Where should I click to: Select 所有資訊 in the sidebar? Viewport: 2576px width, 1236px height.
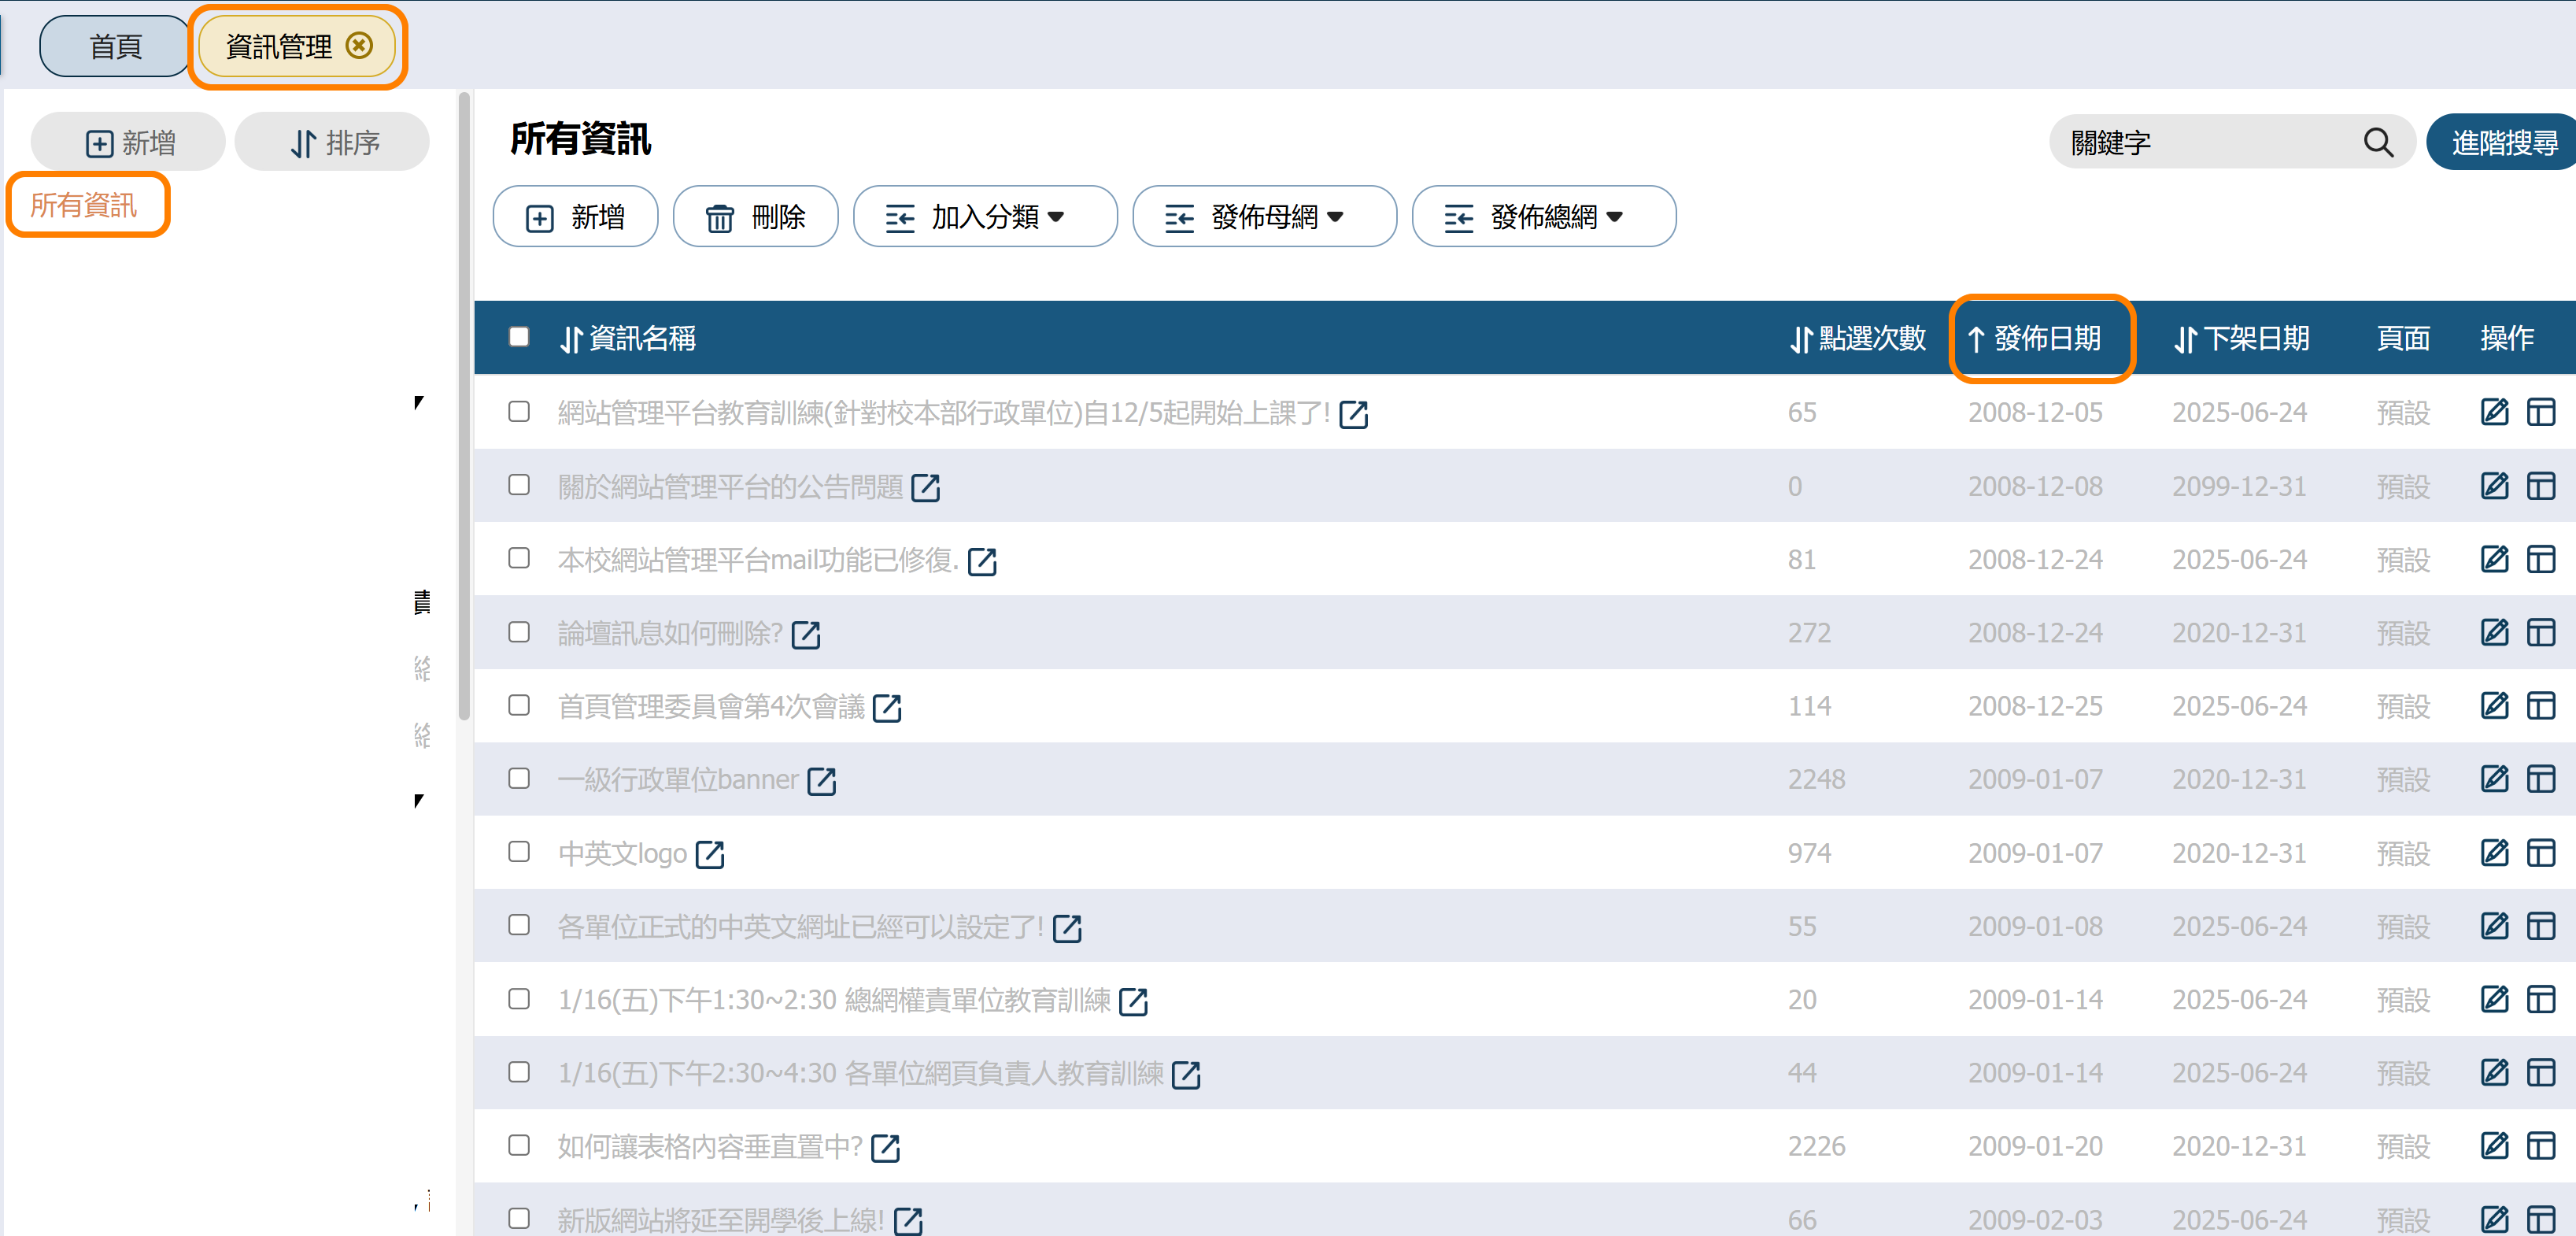pyautogui.click(x=84, y=206)
